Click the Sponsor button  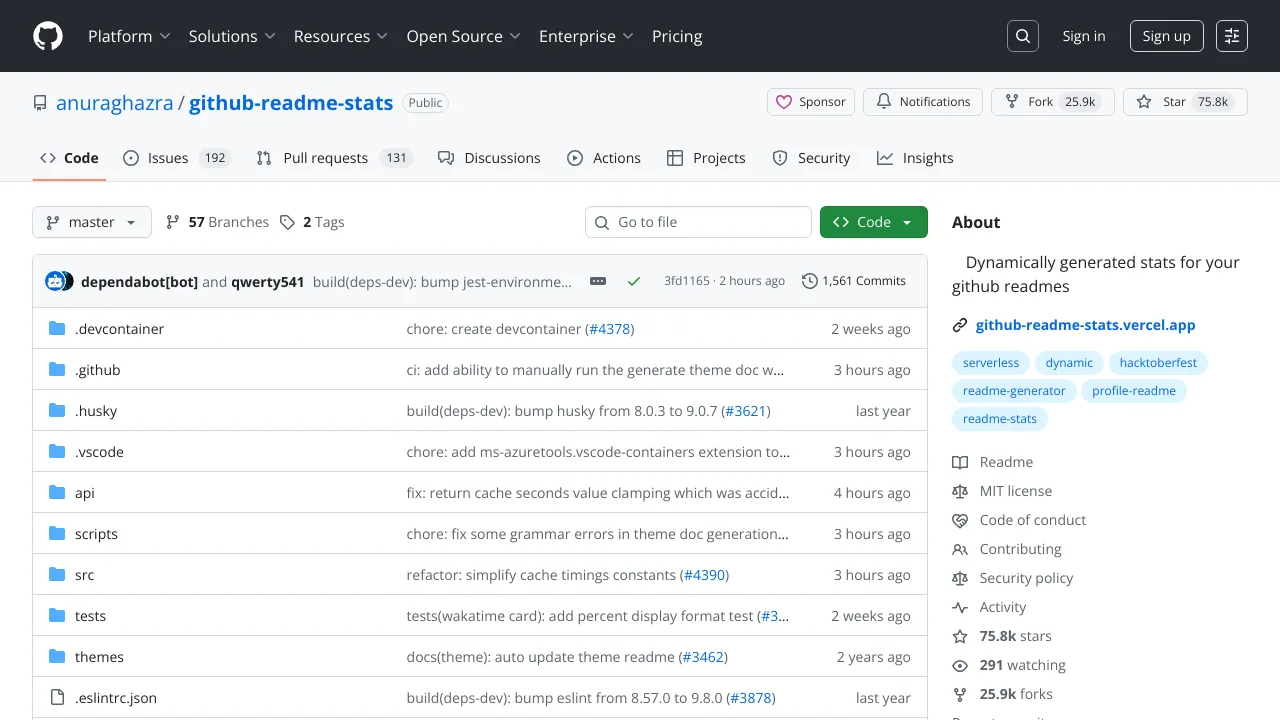pyautogui.click(x=811, y=102)
